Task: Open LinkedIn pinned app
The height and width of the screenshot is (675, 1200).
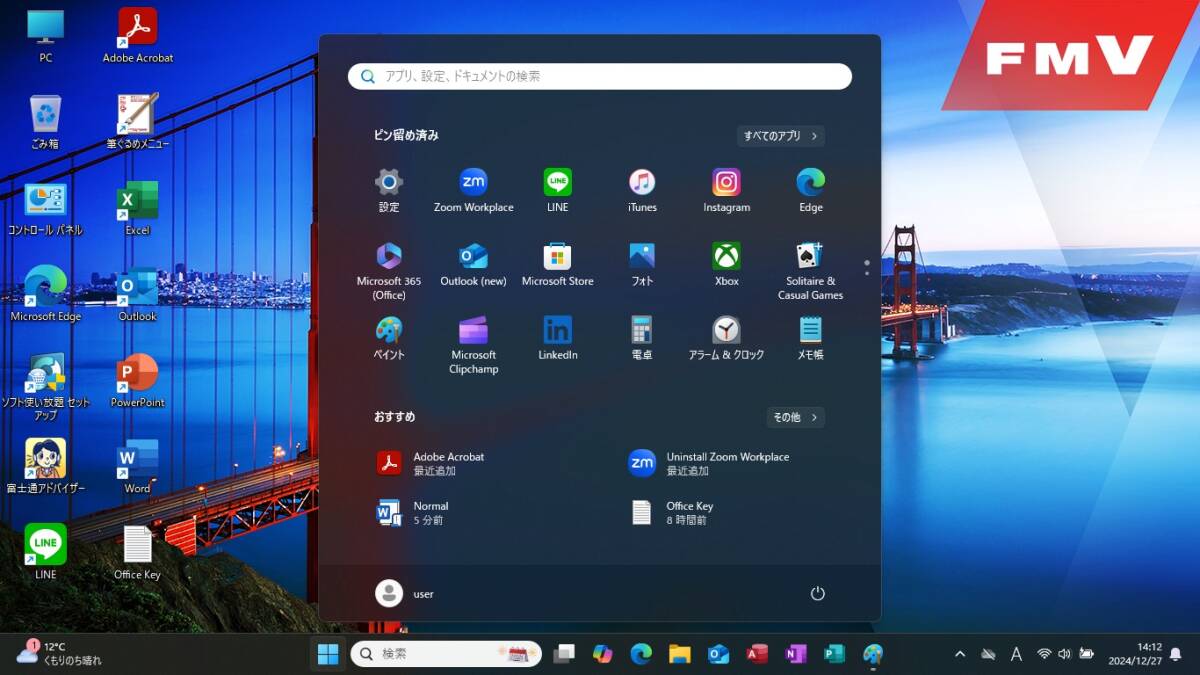Action: click(x=558, y=338)
